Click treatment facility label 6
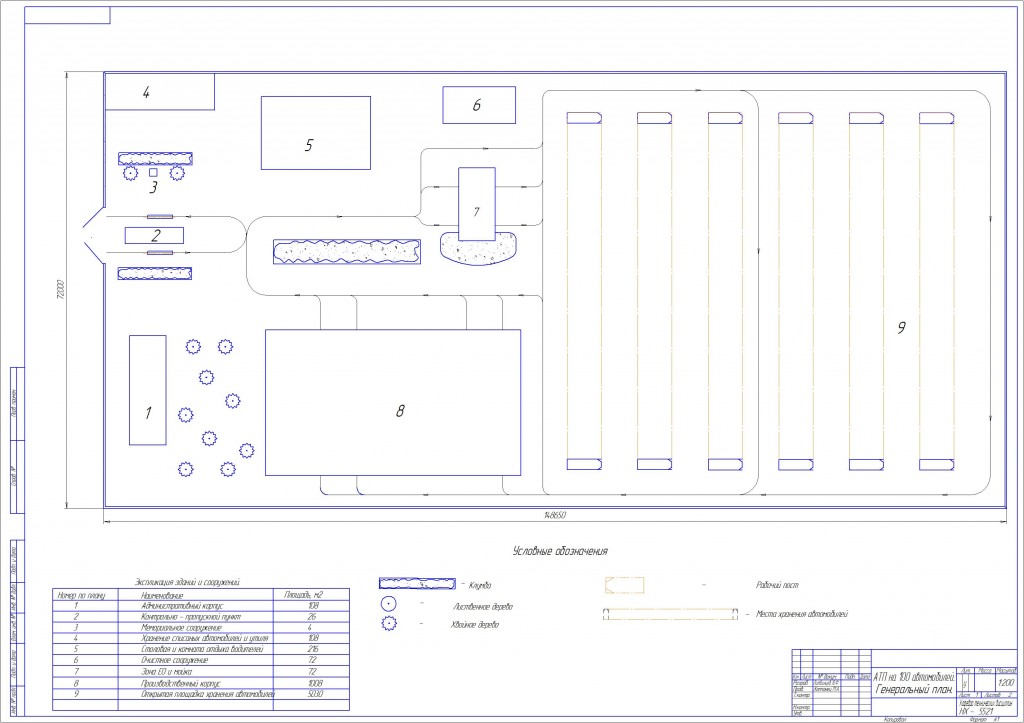 coord(477,104)
